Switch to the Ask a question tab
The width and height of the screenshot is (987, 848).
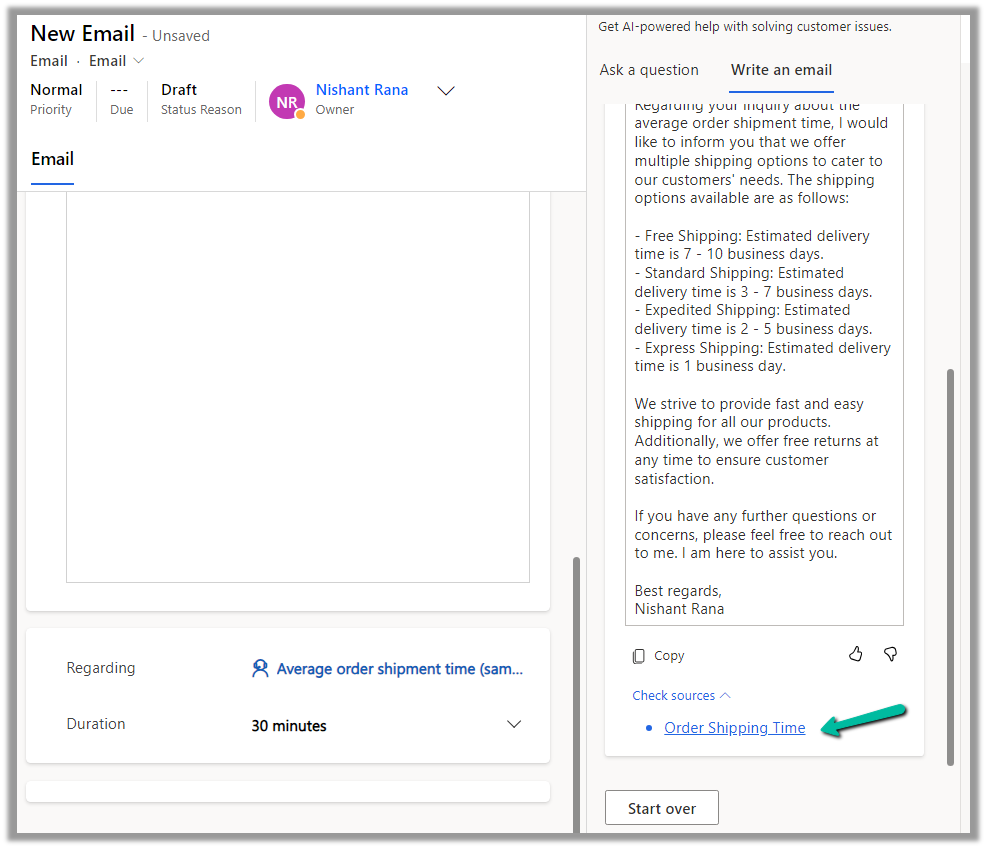649,70
